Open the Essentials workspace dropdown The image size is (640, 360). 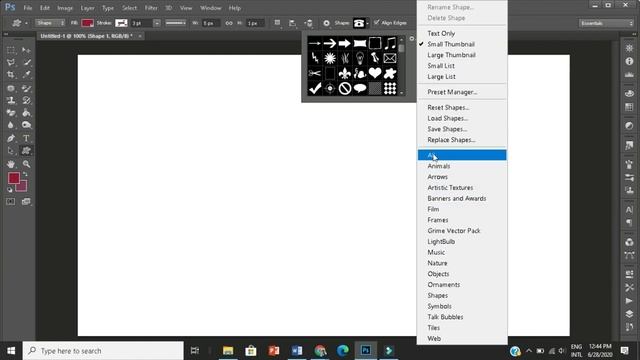pos(606,23)
